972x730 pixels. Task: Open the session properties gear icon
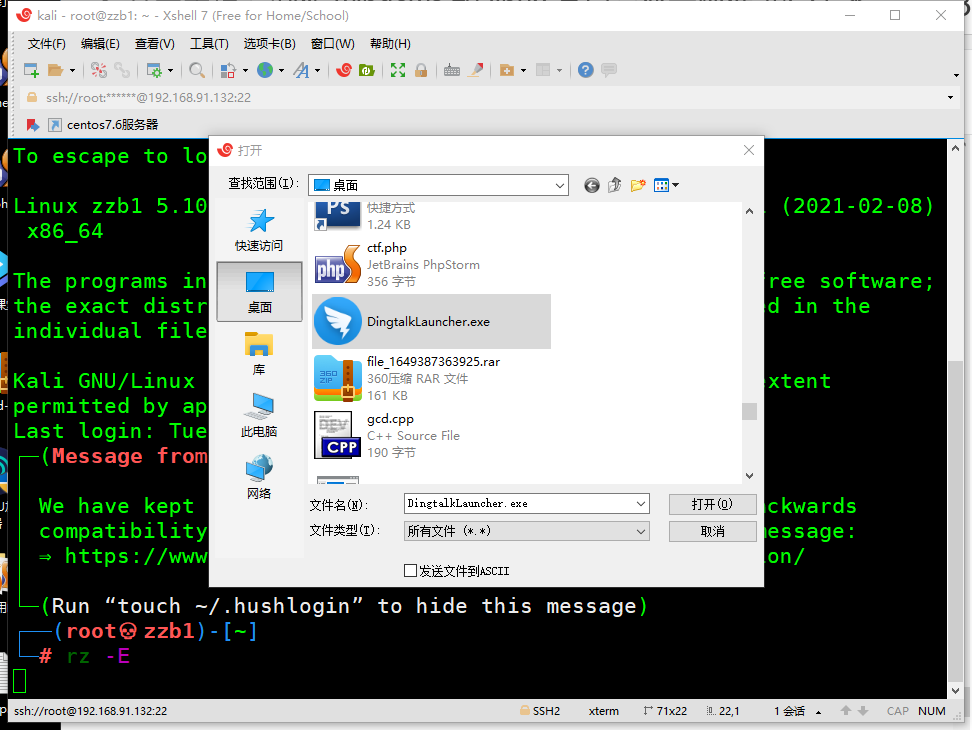154,71
